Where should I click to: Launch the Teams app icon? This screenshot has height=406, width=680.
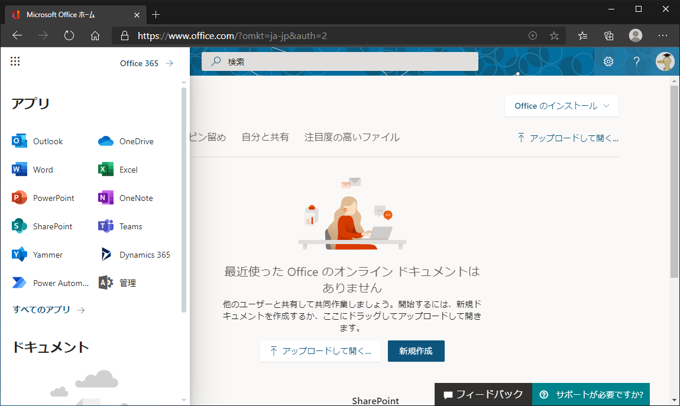click(x=105, y=226)
